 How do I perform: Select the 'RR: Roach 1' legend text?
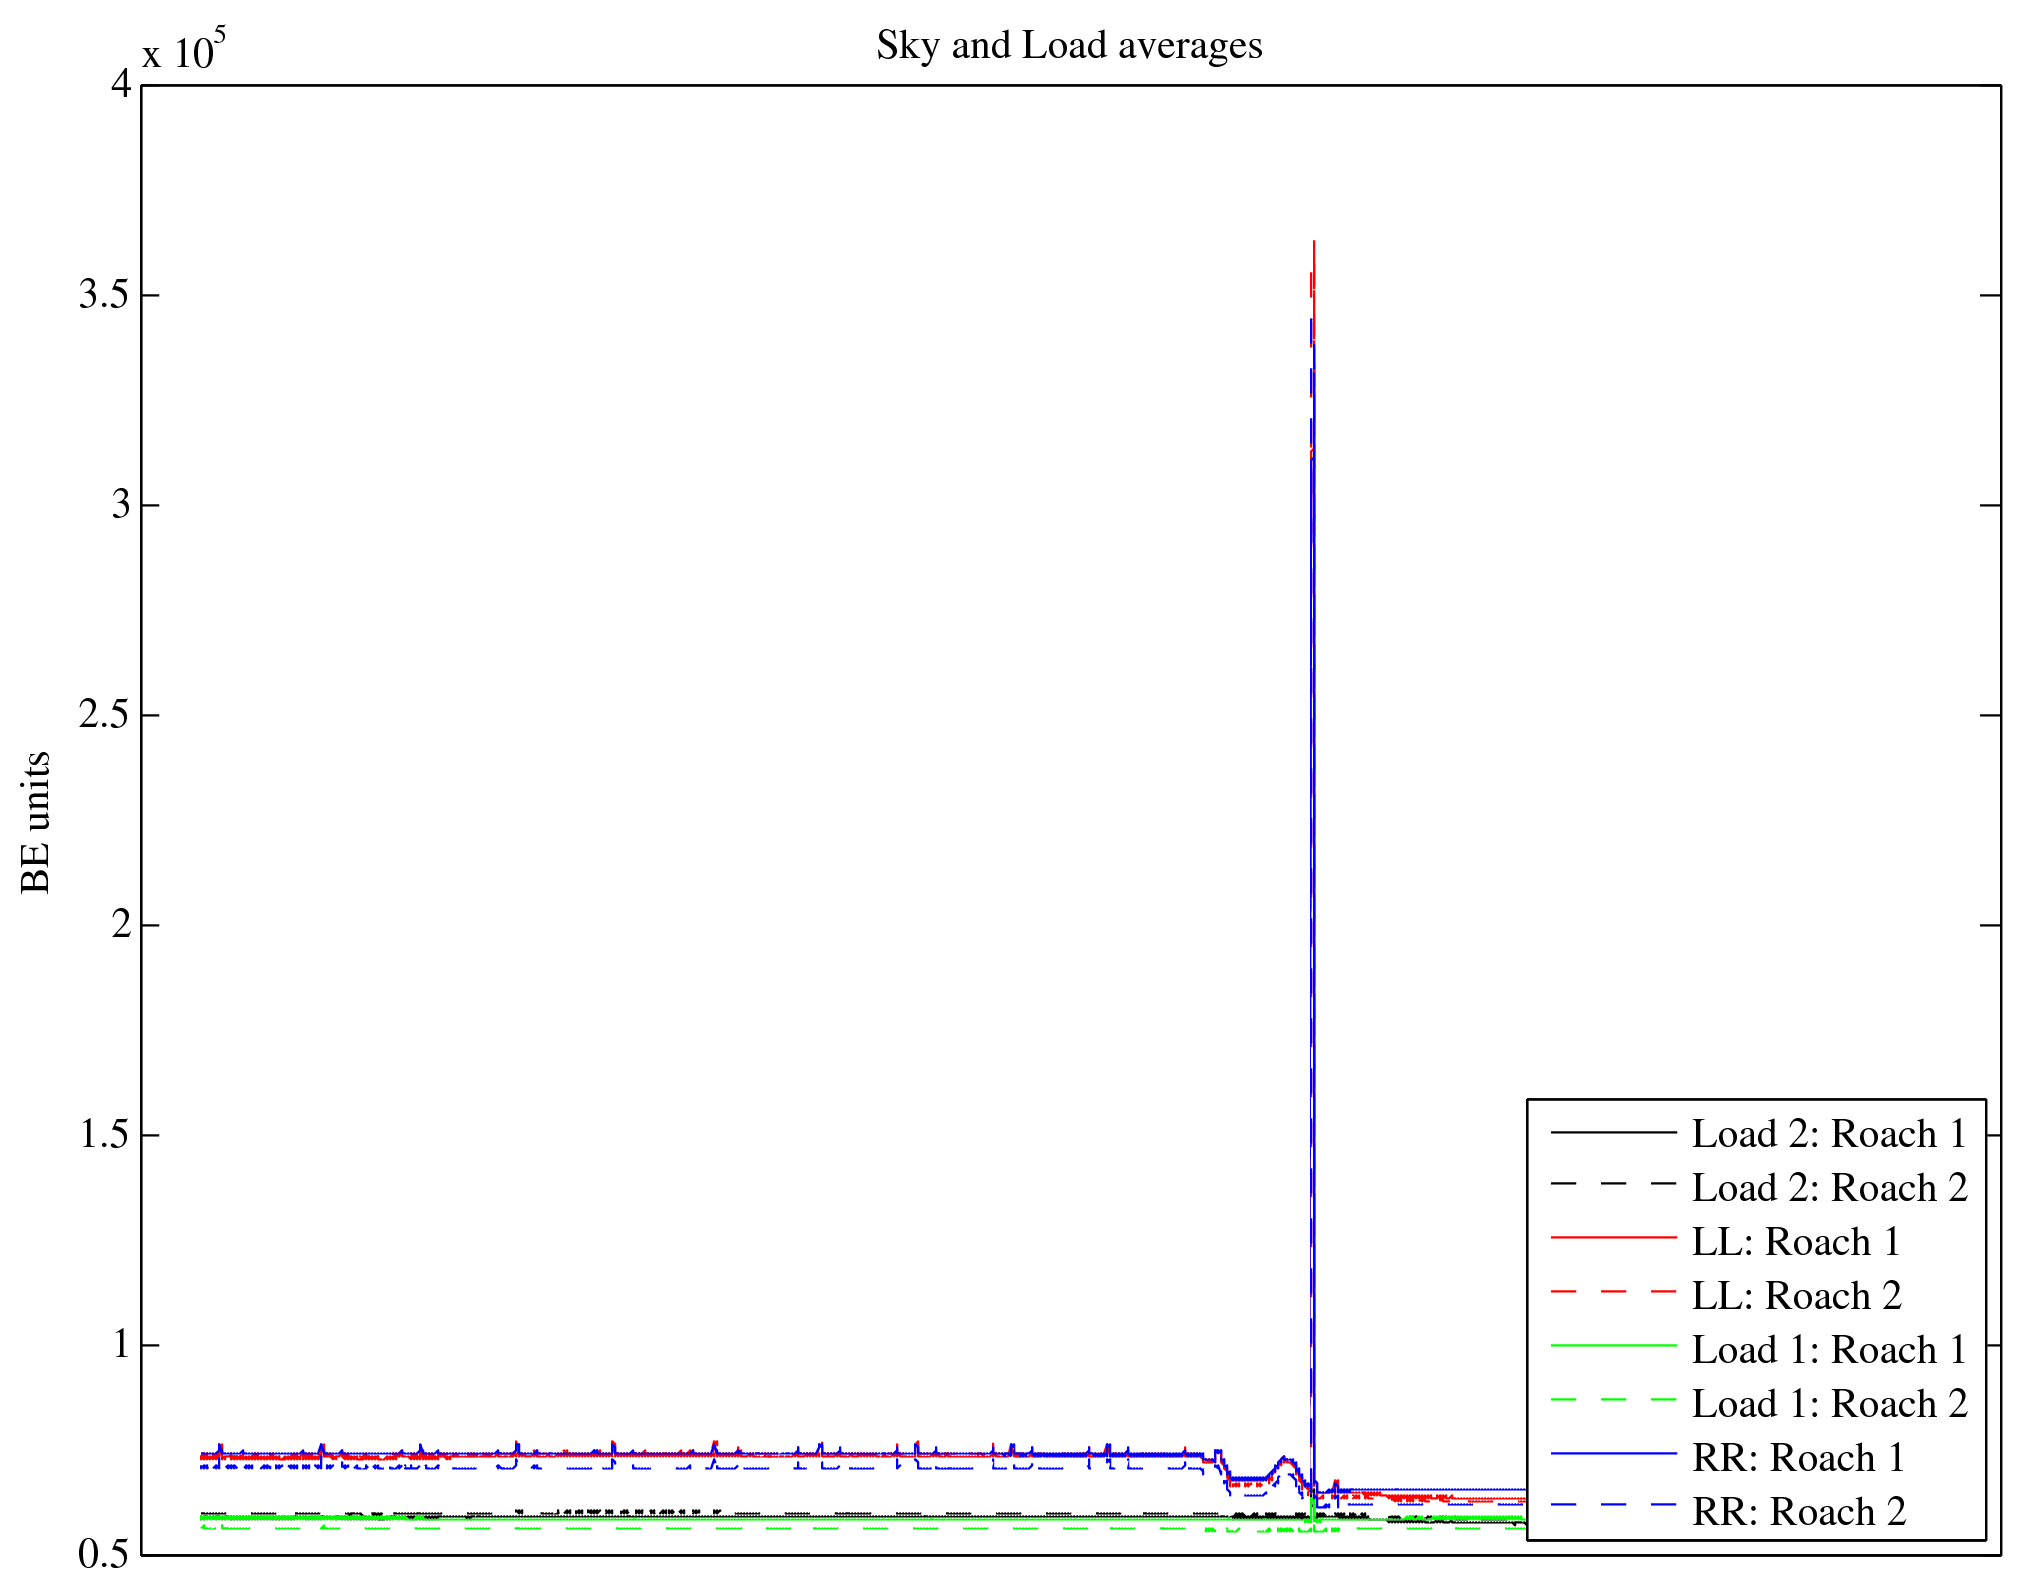[x=1797, y=1458]
